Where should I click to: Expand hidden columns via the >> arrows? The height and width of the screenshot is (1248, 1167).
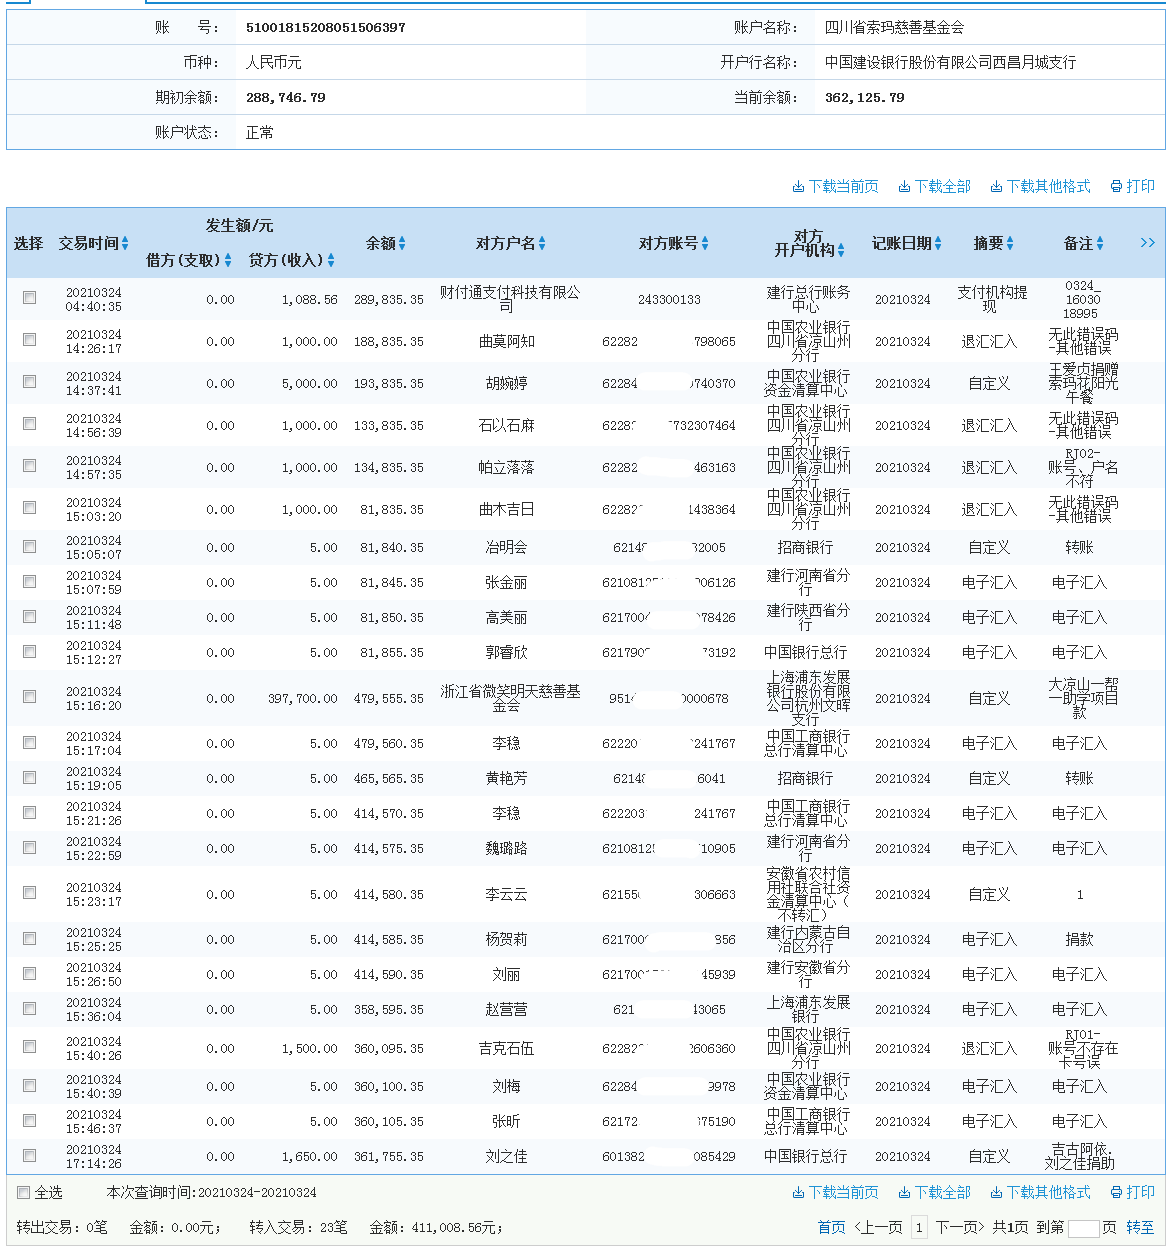(x=1148, y=242)
